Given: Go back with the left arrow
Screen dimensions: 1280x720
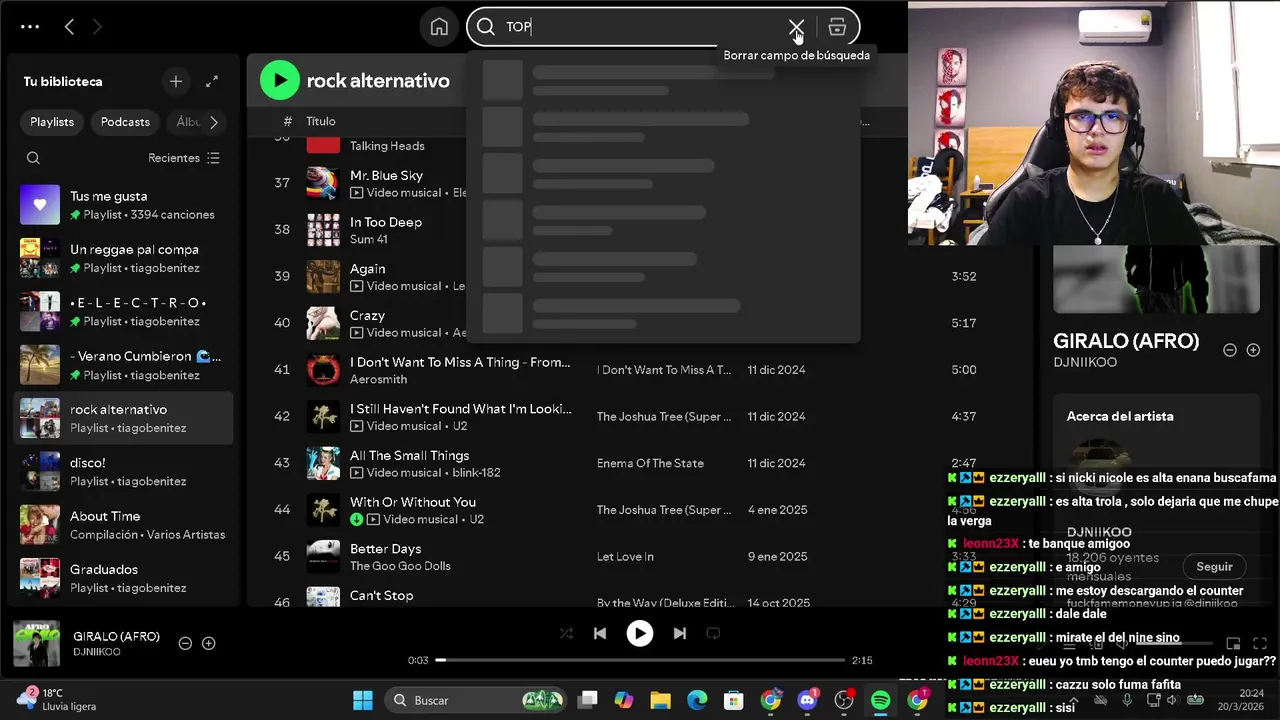Looking at the screenshot, I should click(x=69, y=27).
